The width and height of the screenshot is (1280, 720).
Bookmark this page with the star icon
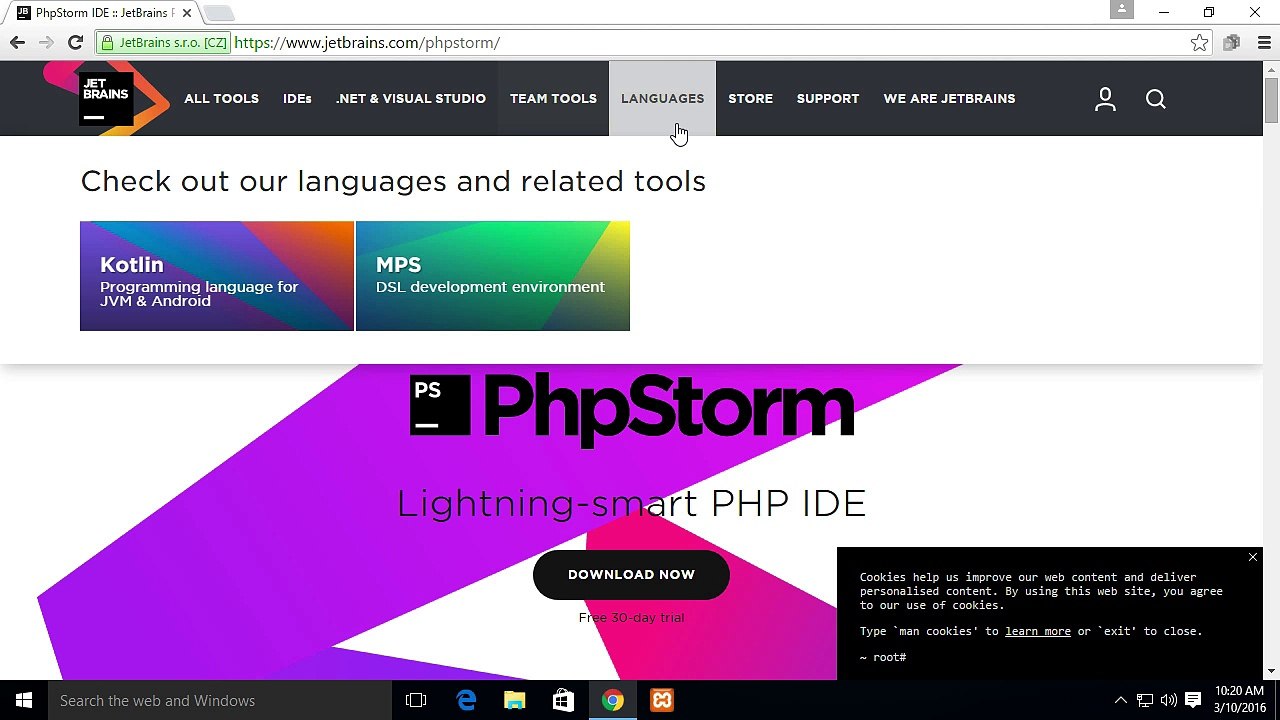pyautogui.click(x=1199, y=42)
